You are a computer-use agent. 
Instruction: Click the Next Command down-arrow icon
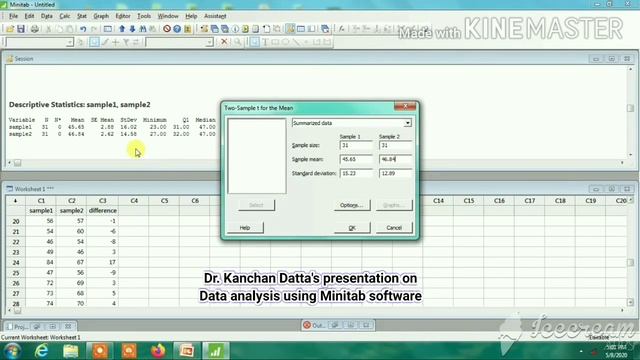(x=132, y=29)
